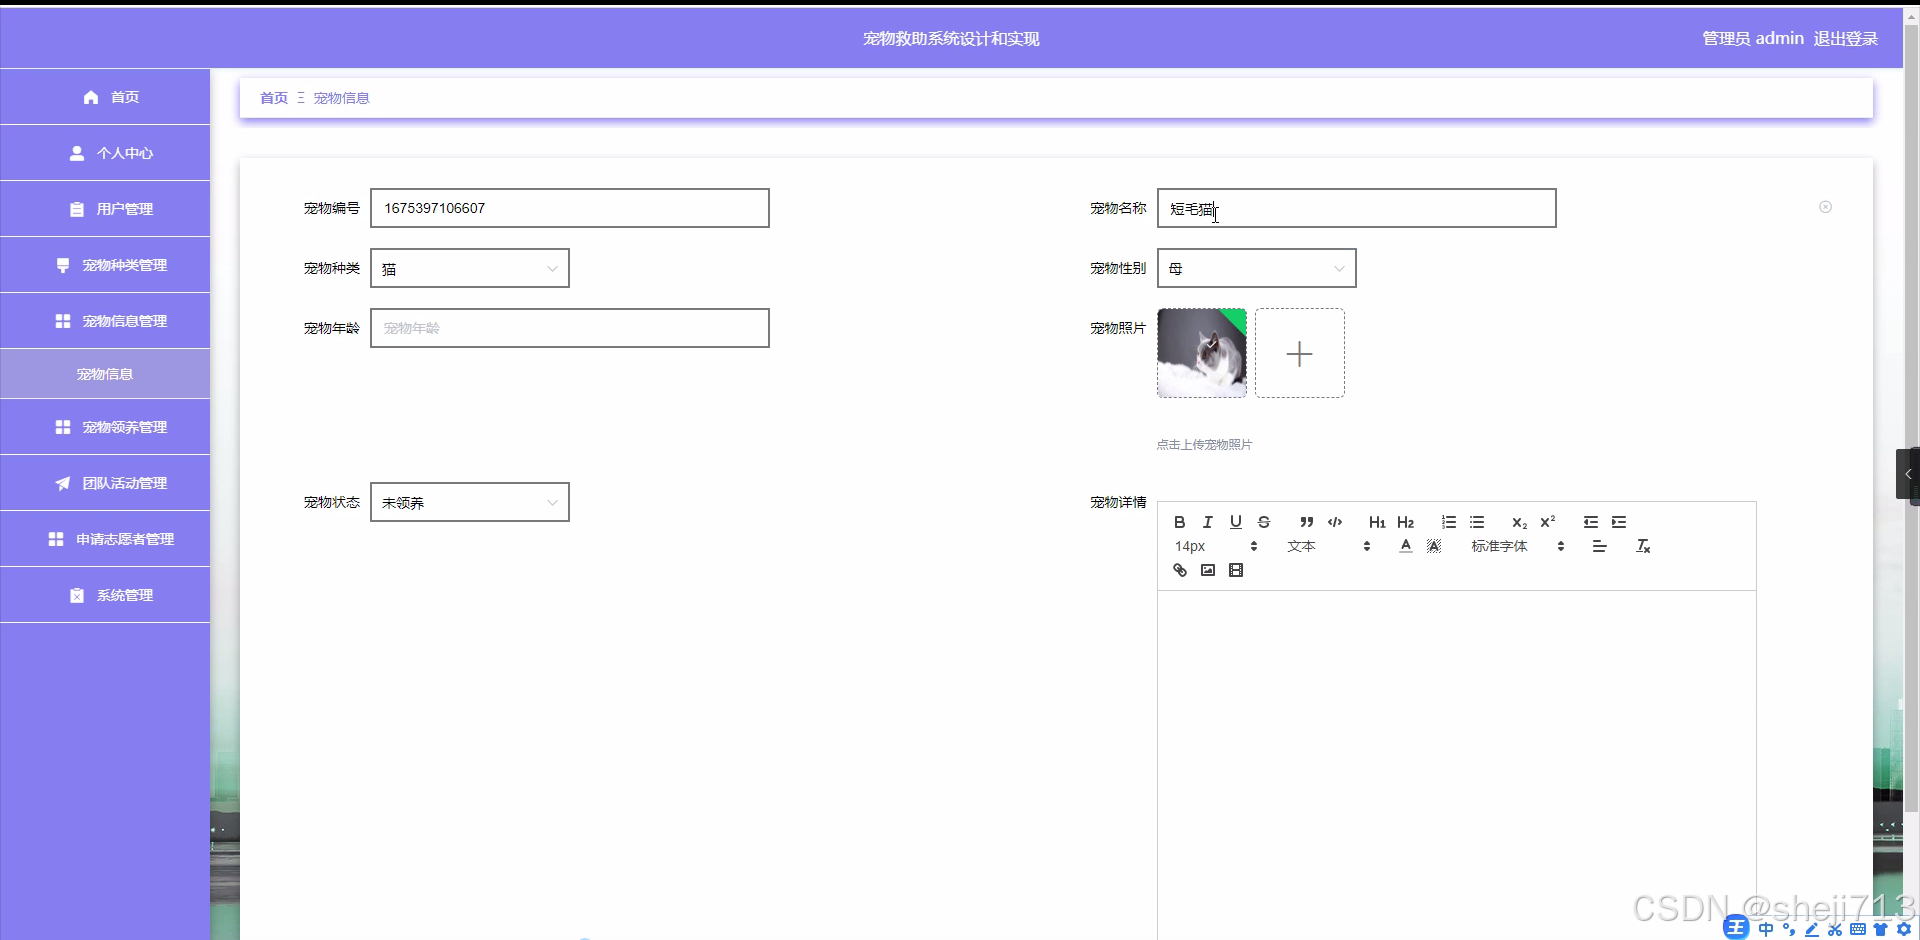Screen dimensions: 1920x940
Task: Insert a hyperlink in the editor
Action: point(1179,570)
